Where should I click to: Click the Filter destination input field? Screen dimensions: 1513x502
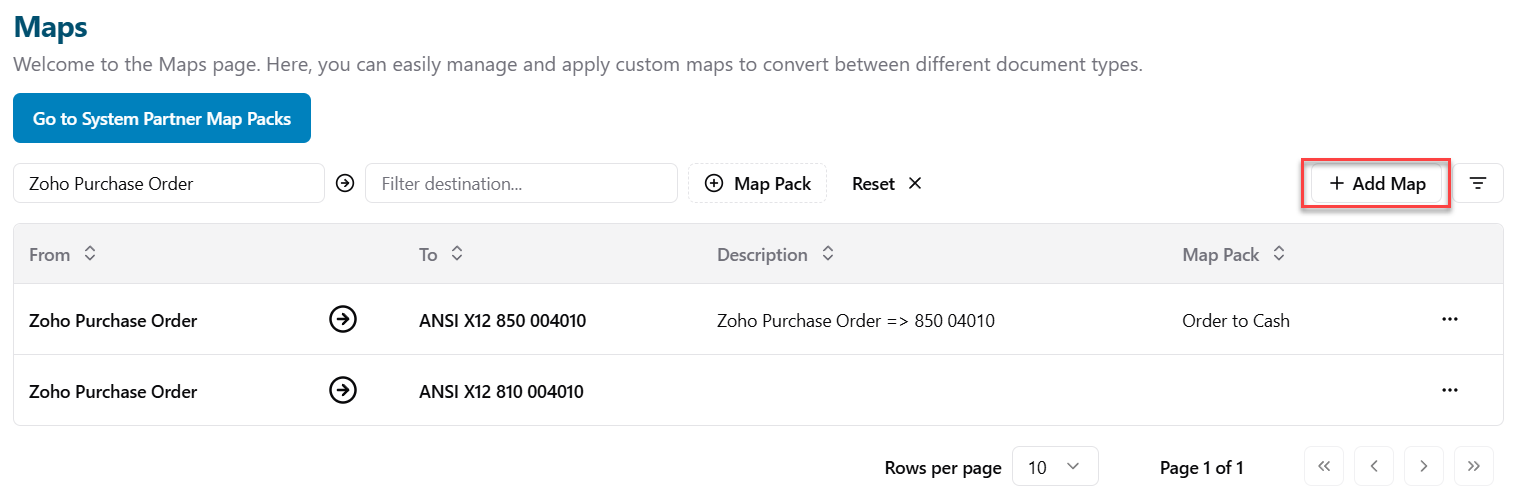[x=521, y=184]
